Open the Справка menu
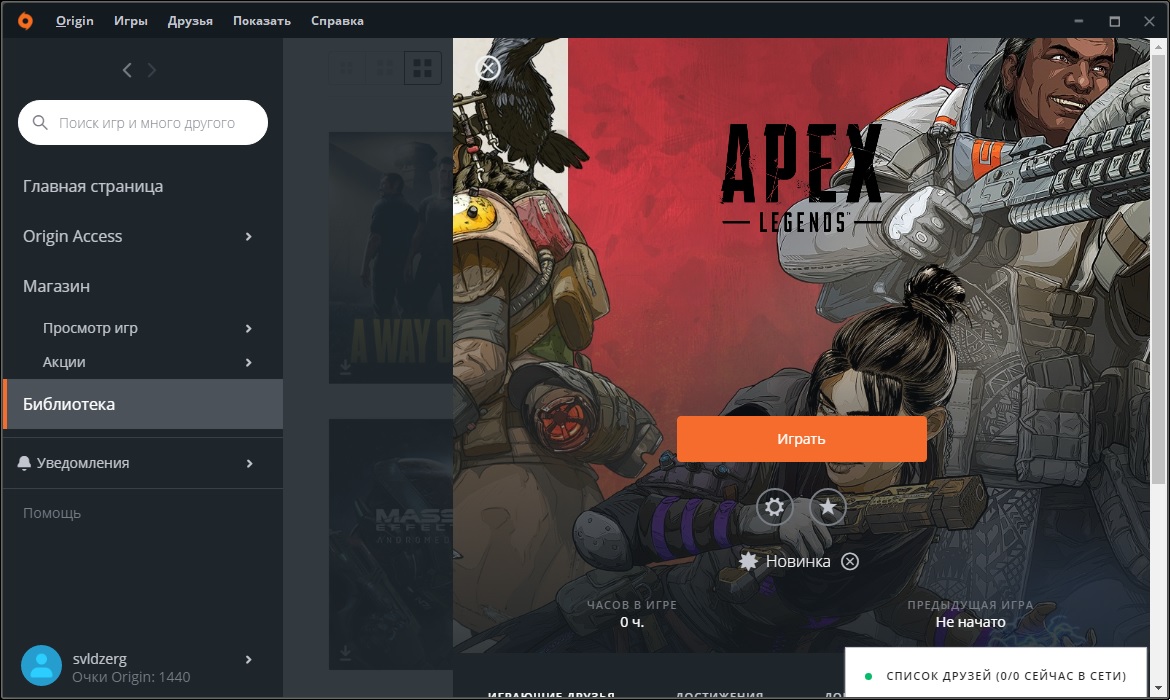Screen dimensions: 1170x700 [337, 21]
